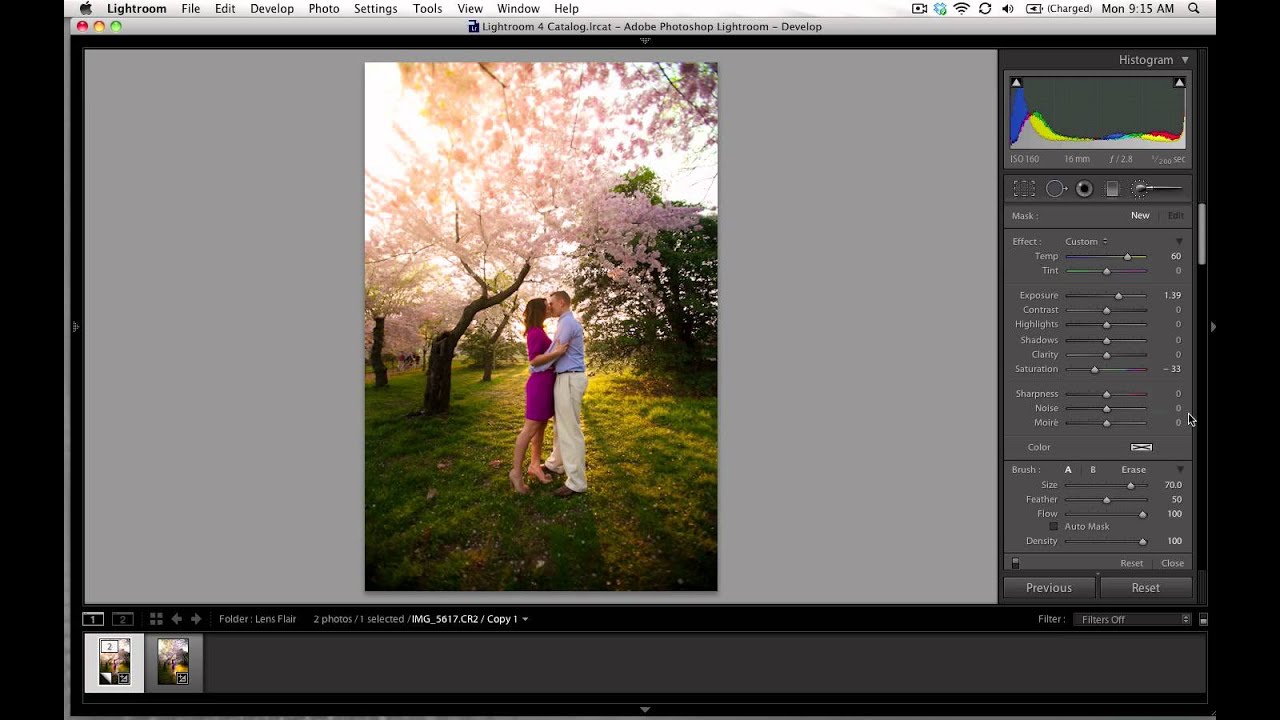Click the Wi-Fi status icon
This screenshot has width=1280, height=720.
(962, 9)
